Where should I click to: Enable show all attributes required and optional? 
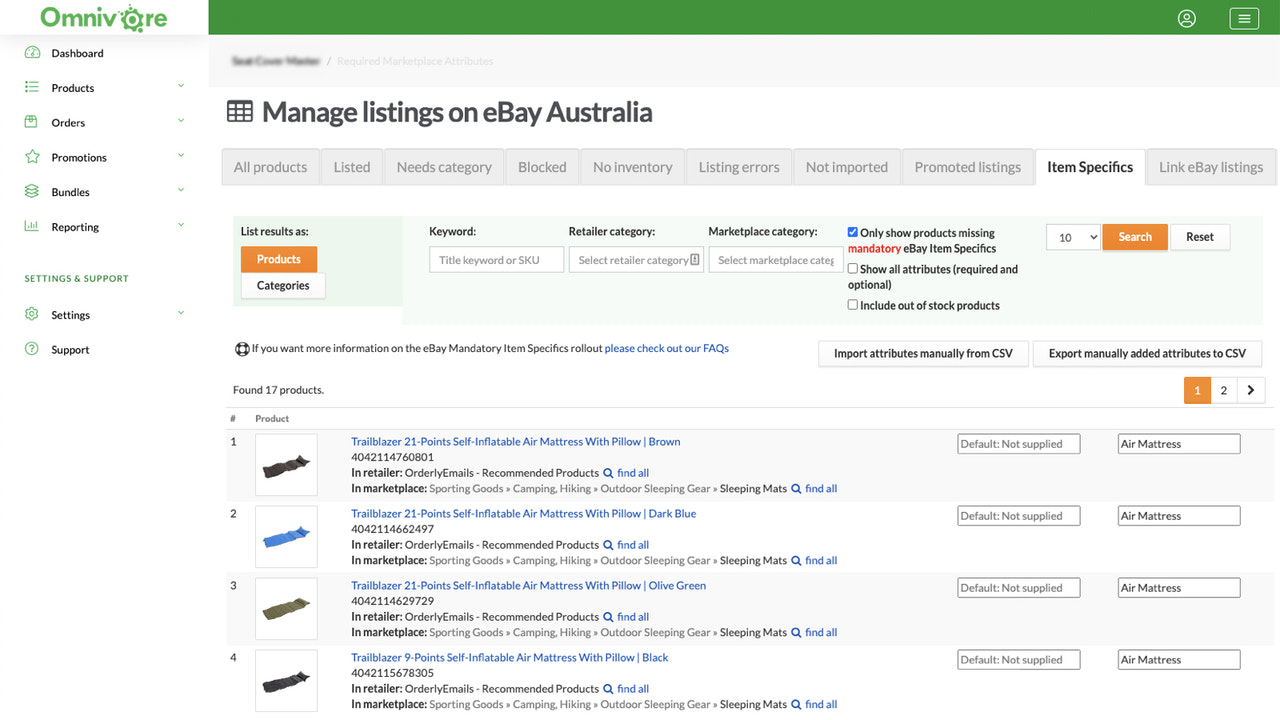[853, 268]
